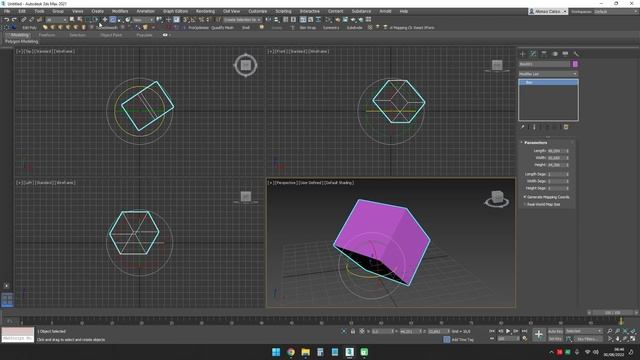This screenshot has width=640, height=360.
Task: Open the Modifier List dropdown
Action: [548, 74]
